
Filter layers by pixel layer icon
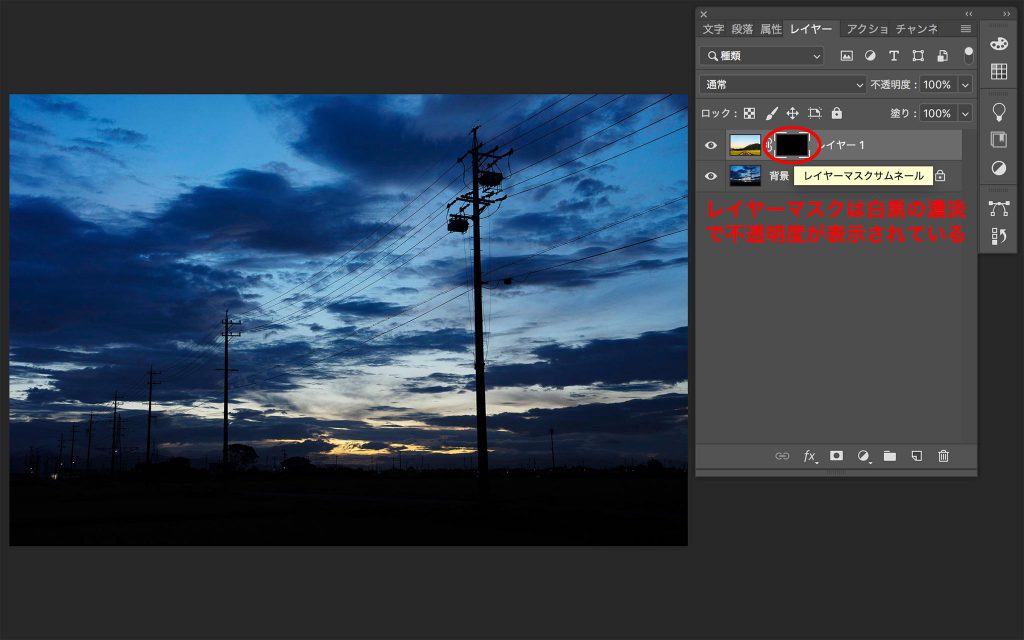click(846, 56)
